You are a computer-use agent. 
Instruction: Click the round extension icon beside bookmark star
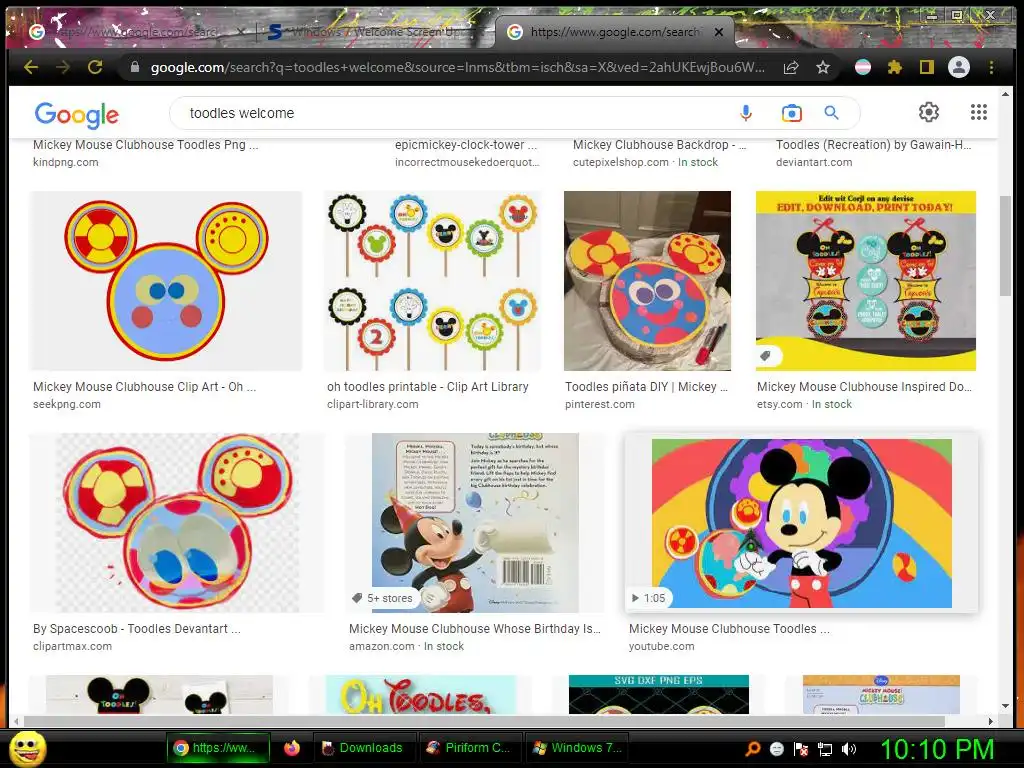[x=863, y=67]
